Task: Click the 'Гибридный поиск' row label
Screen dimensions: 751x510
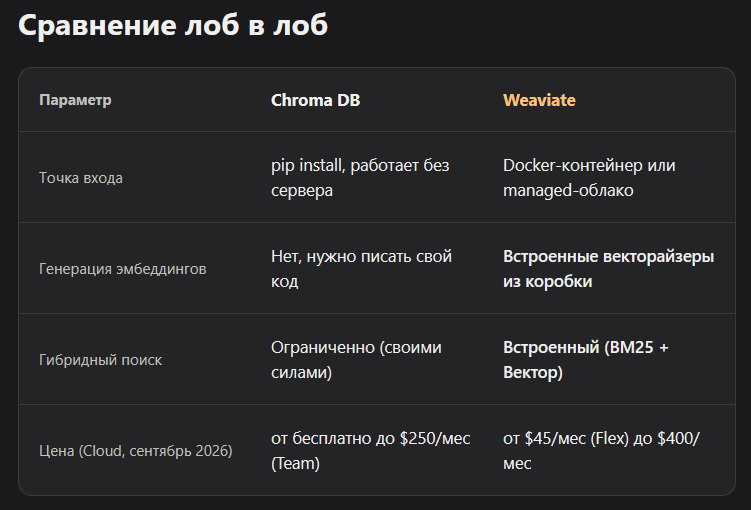Action: [101, 360]
